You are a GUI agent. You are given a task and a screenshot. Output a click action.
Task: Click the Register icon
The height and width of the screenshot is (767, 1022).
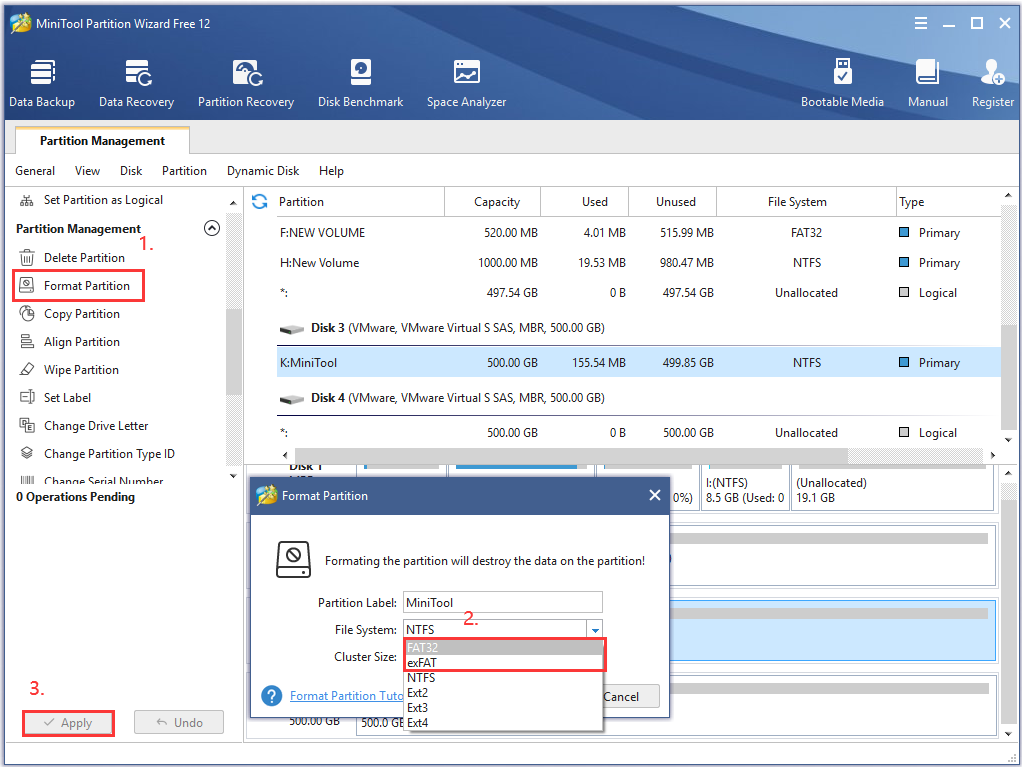pyautogui.click(x=991, y=80)
